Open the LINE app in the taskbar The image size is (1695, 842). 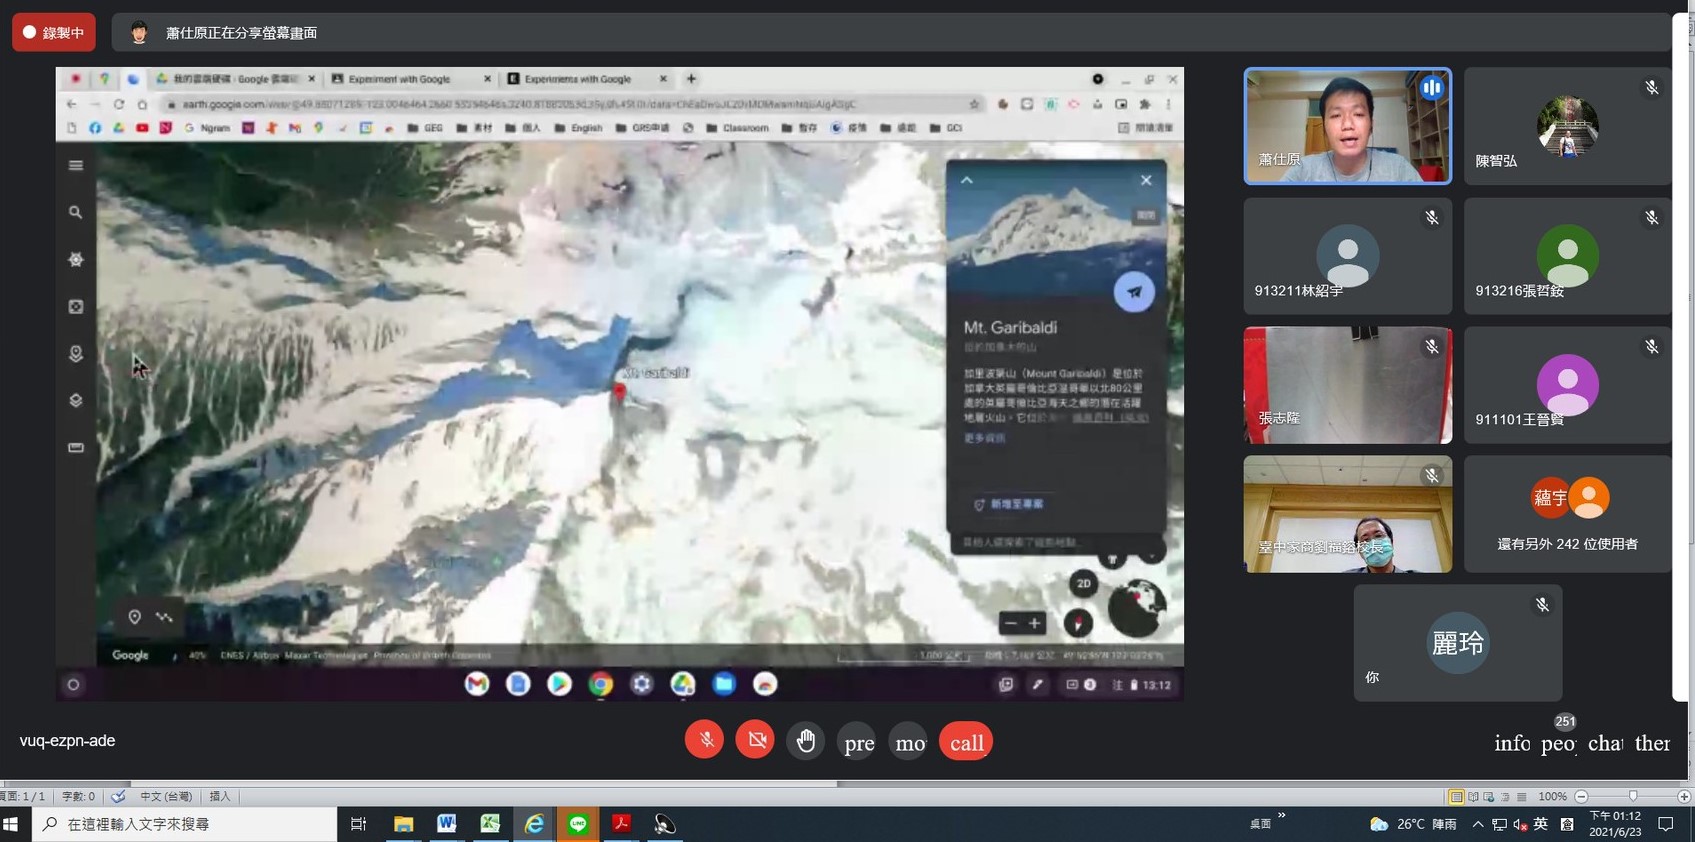[x=578, y=824]
